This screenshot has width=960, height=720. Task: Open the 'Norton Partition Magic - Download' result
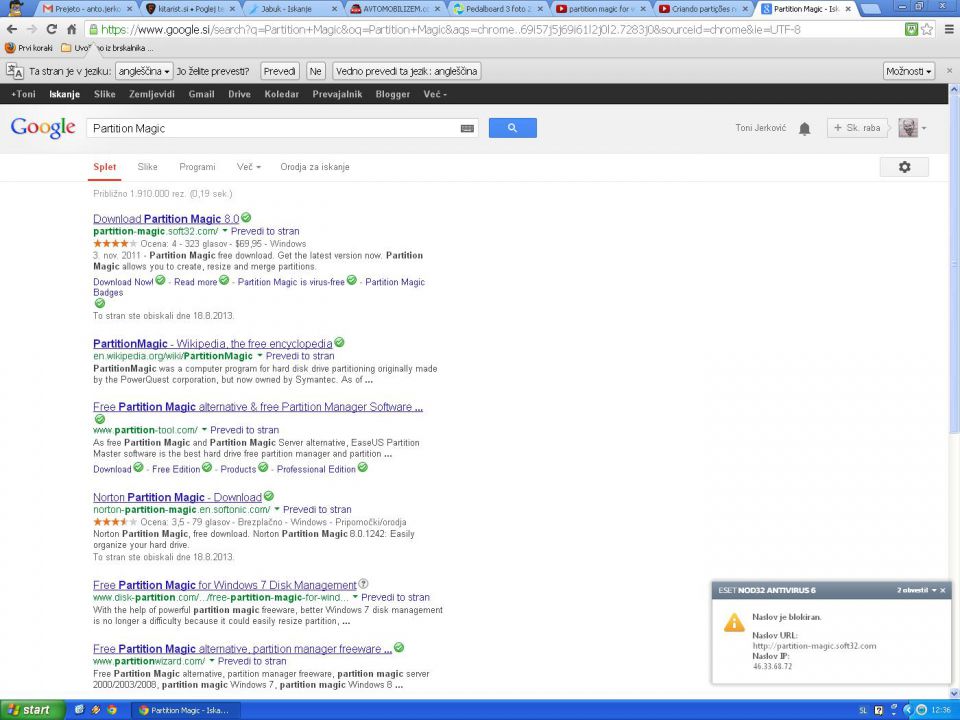pos(178,497)
